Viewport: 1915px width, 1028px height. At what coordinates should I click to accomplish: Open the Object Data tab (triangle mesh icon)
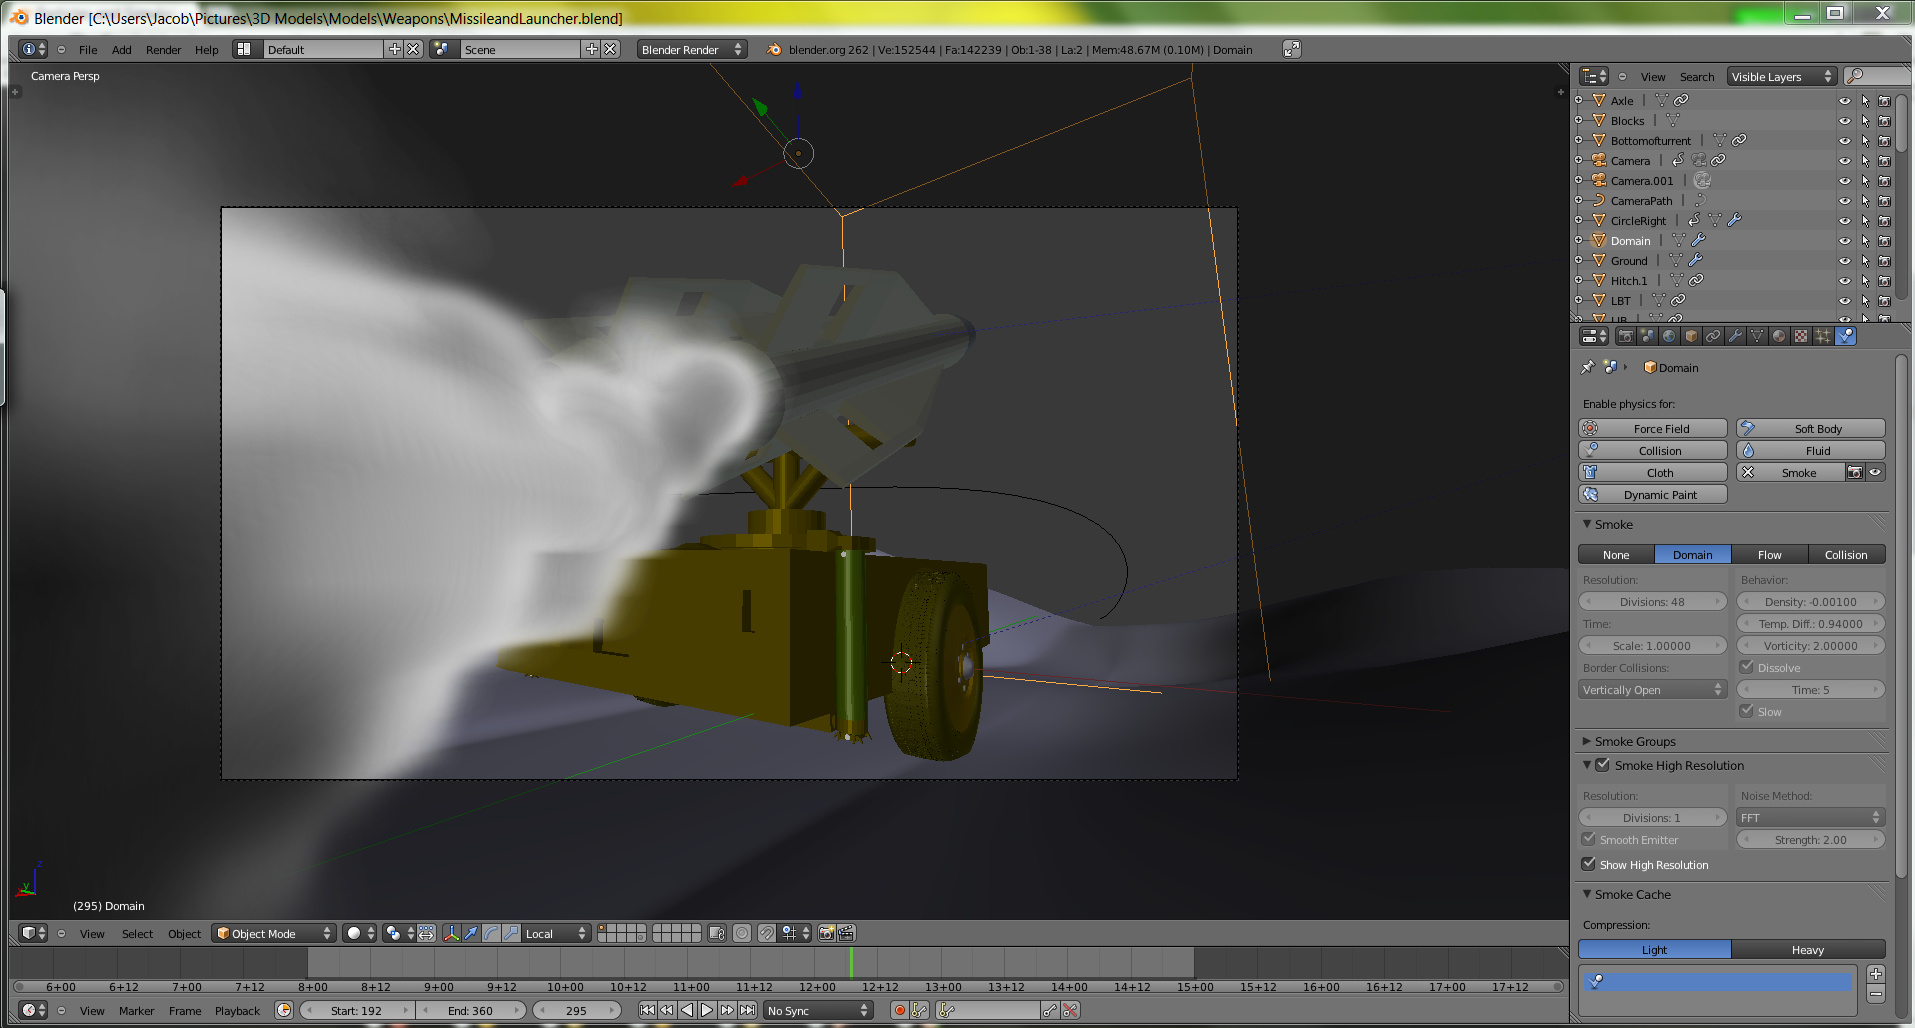1757,336
